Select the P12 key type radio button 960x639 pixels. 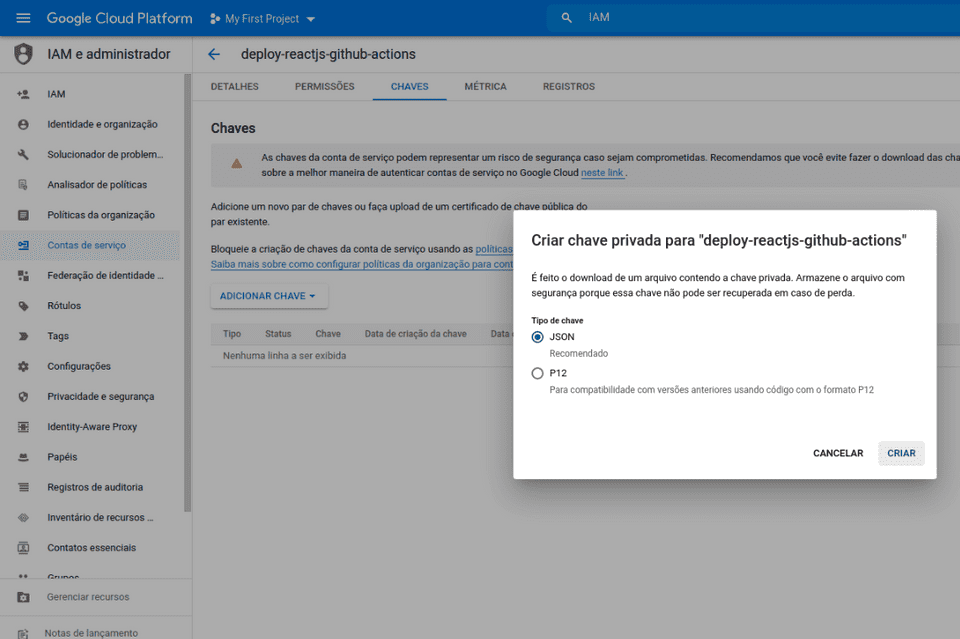pos(538,373)
